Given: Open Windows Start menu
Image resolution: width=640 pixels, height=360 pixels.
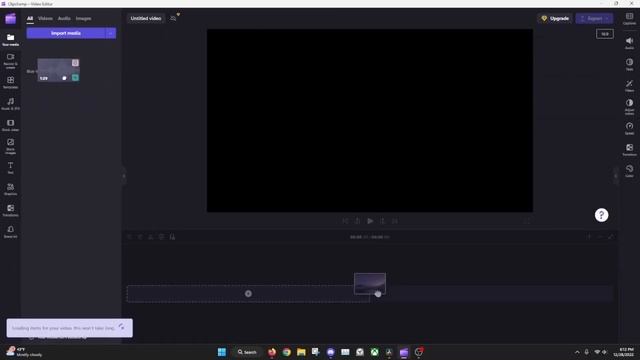Looking at the screenshot, I should coord(222,352).
